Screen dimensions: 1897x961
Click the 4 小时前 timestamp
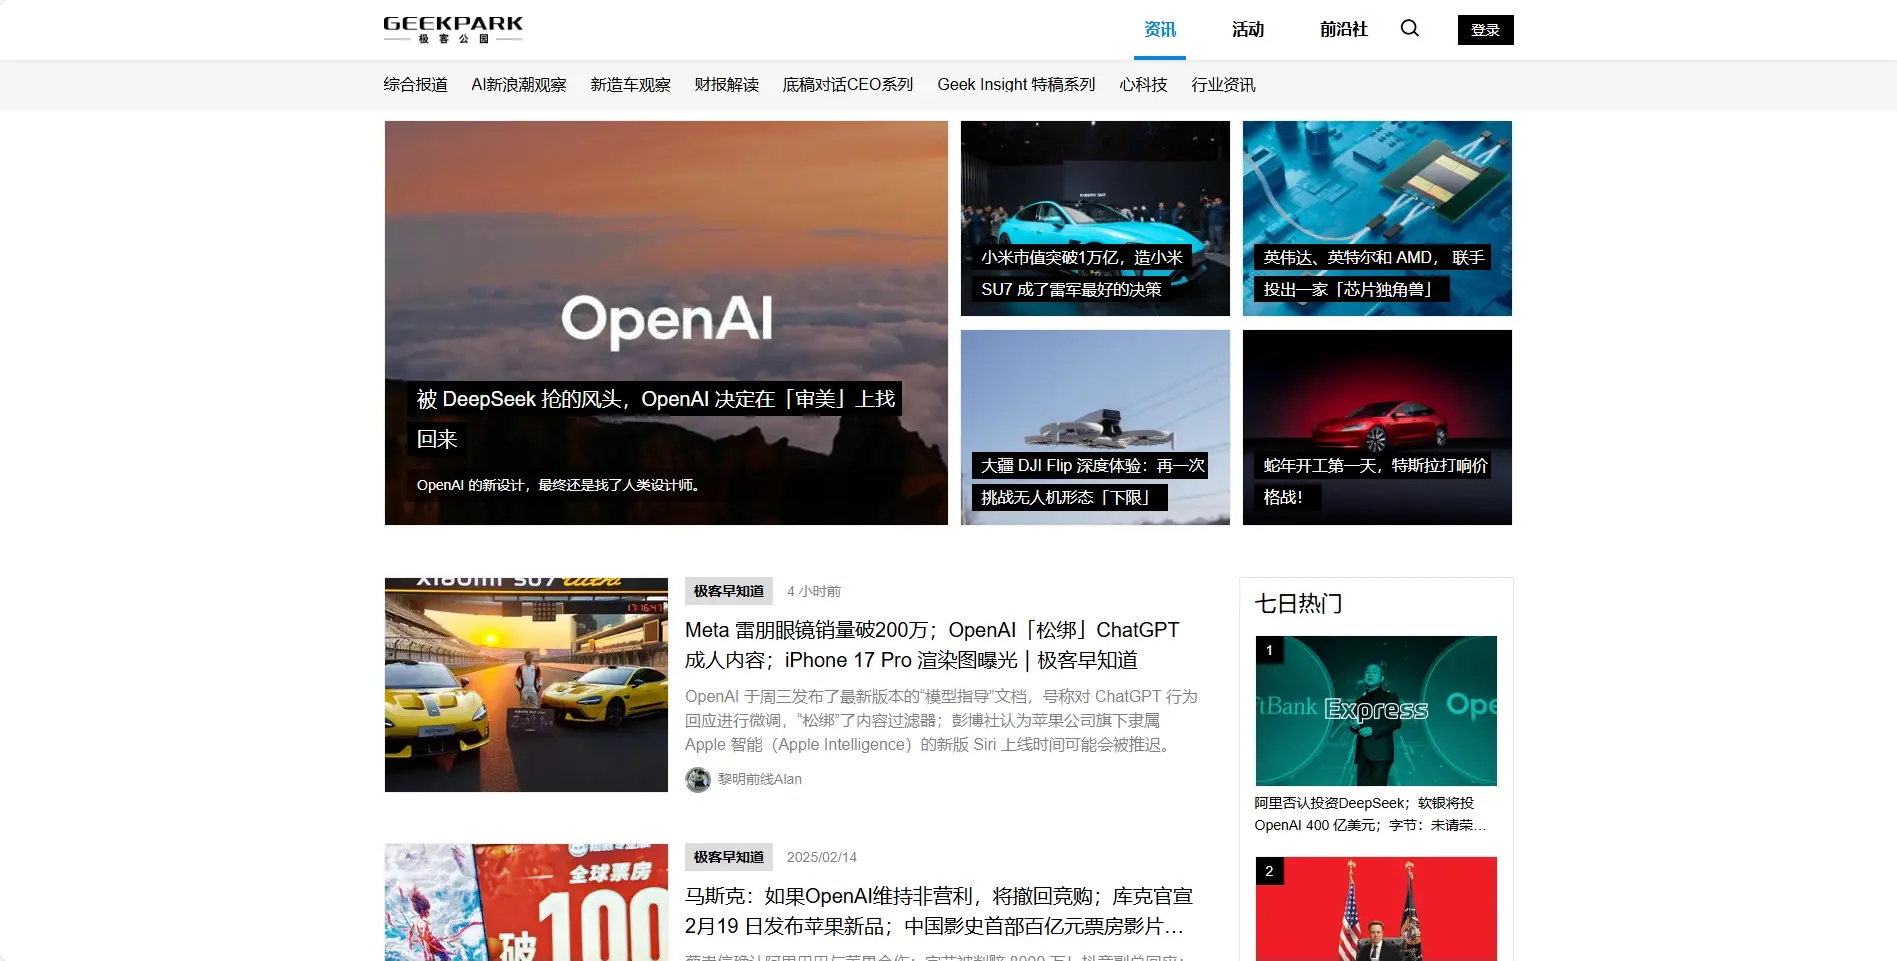tap(814, 591)
